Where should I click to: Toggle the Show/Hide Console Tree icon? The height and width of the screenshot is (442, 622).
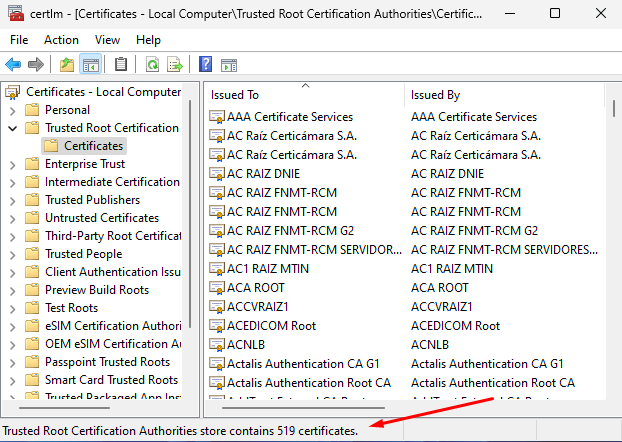90,64
